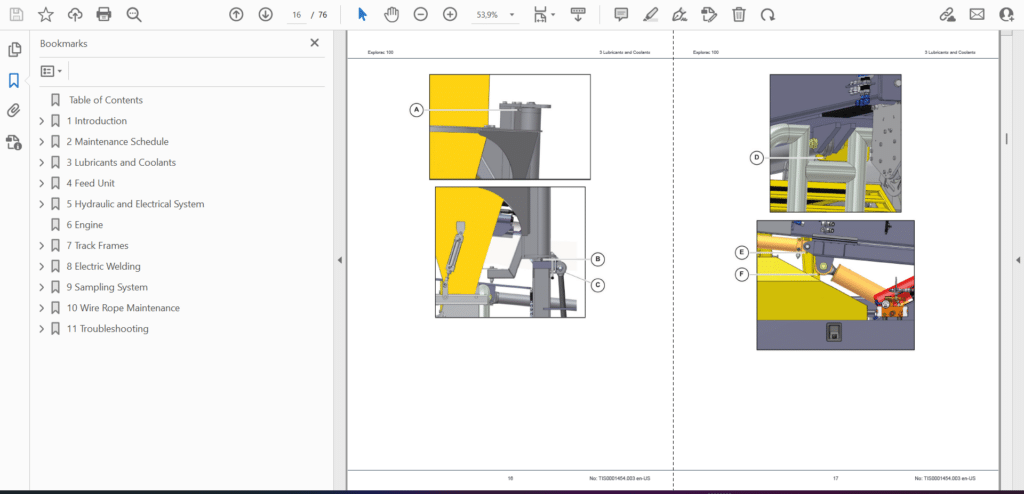
Task: Add the file to starred favorites
Action: [46, 14]
